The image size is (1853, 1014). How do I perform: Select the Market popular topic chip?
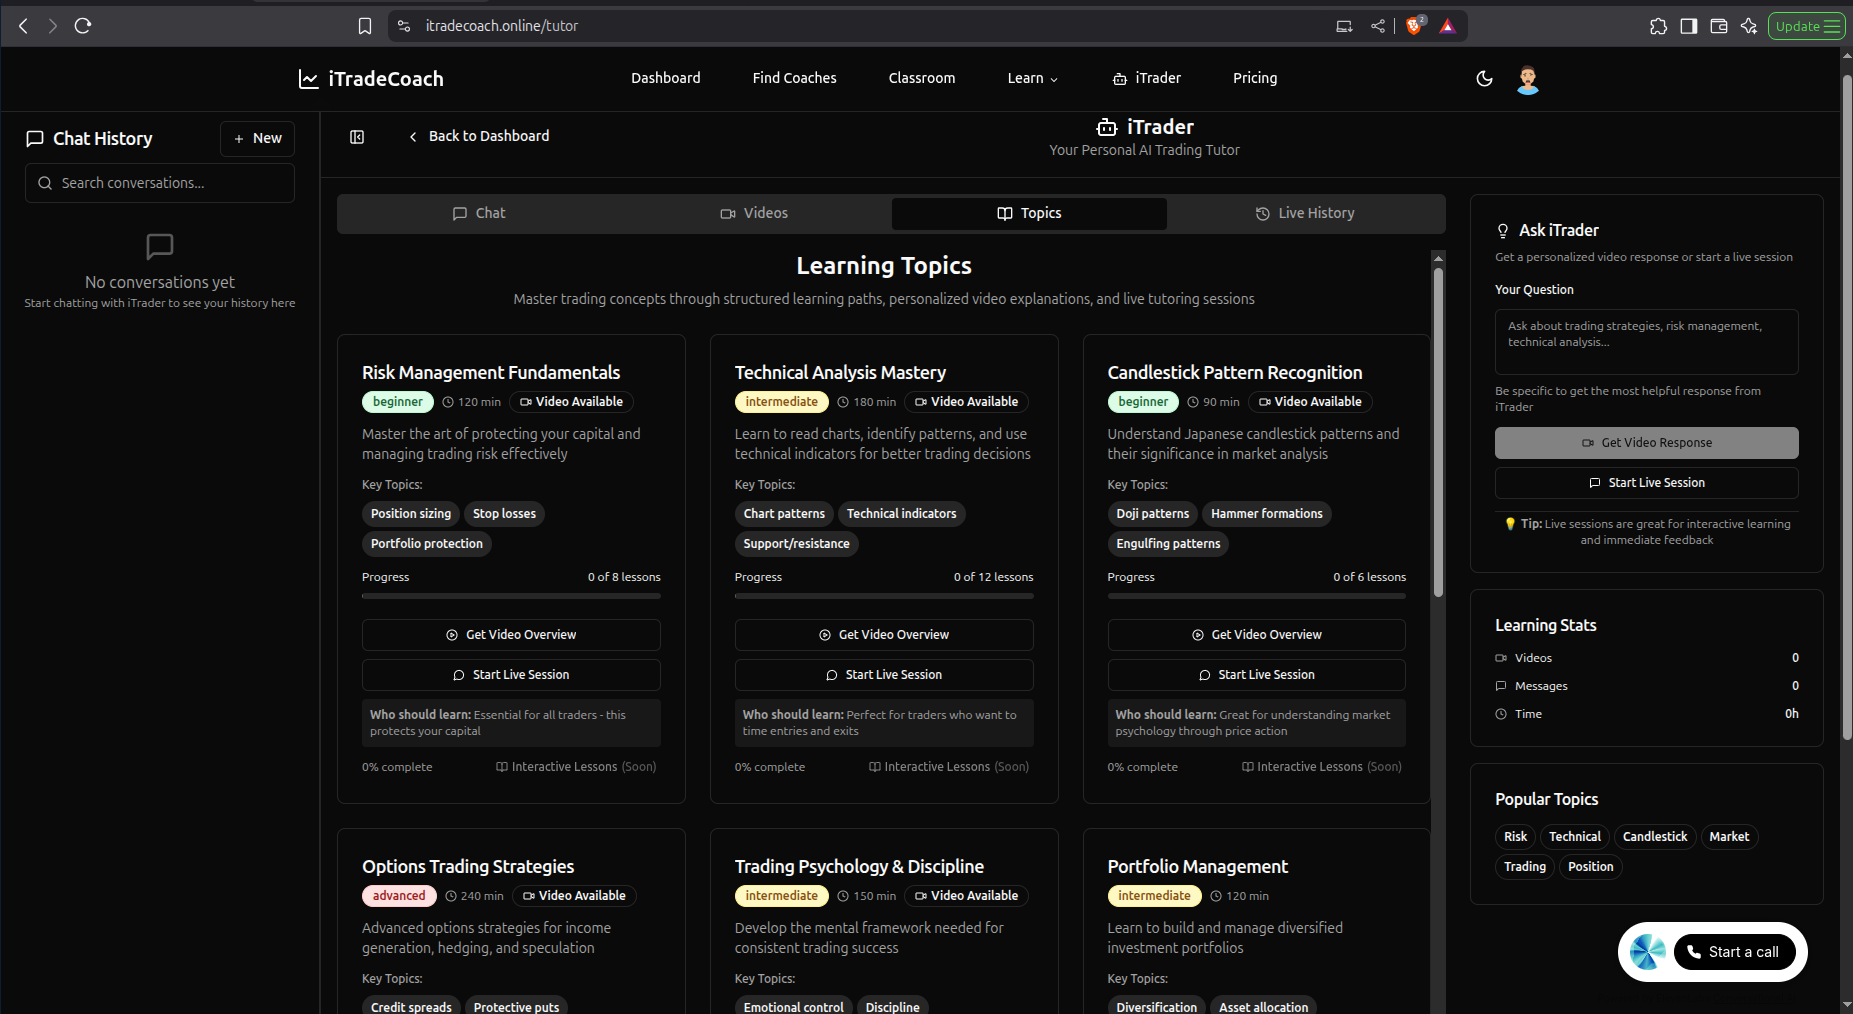point(1729,837)
